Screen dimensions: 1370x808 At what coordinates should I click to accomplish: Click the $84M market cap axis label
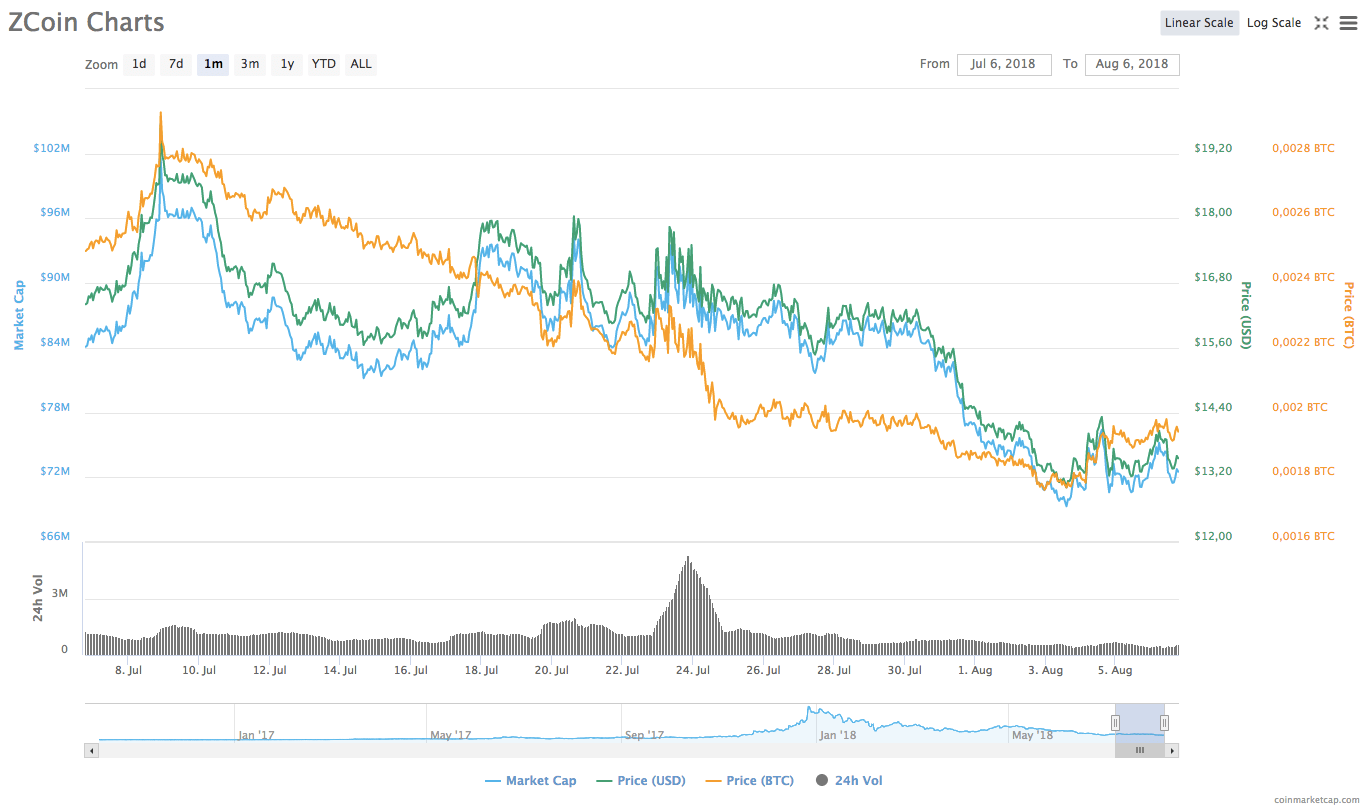[54, 342]
